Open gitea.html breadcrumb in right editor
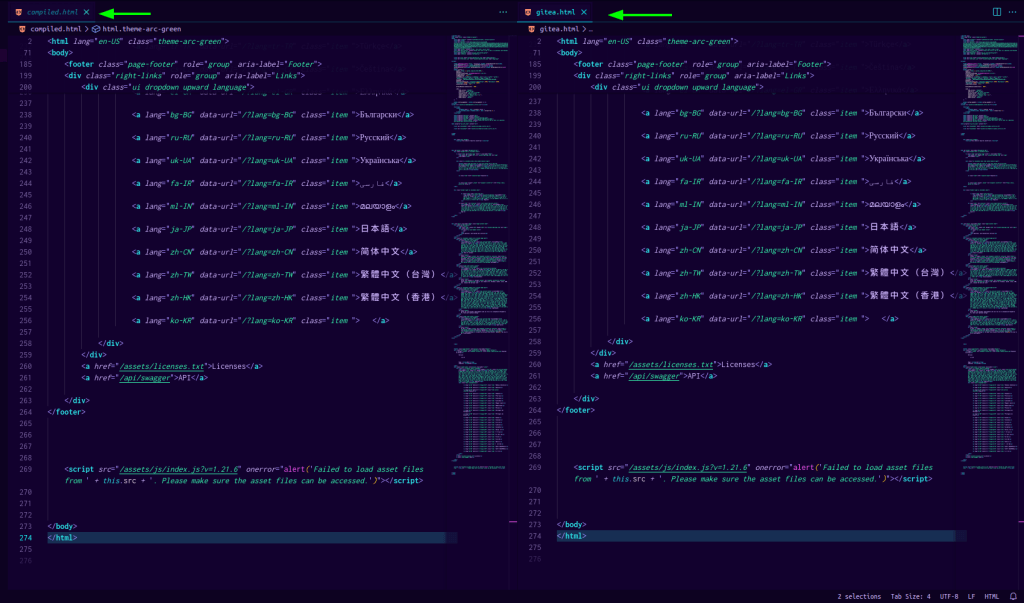1024x603 pixels. [x=557, y=29]
